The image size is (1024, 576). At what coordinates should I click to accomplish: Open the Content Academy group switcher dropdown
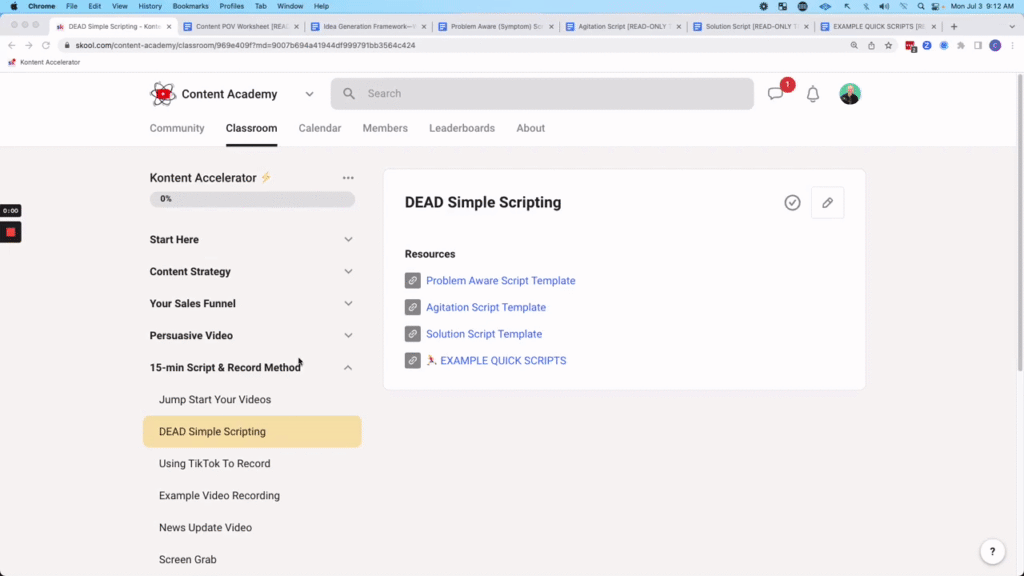pyautogui.click(x=310, y=94)
